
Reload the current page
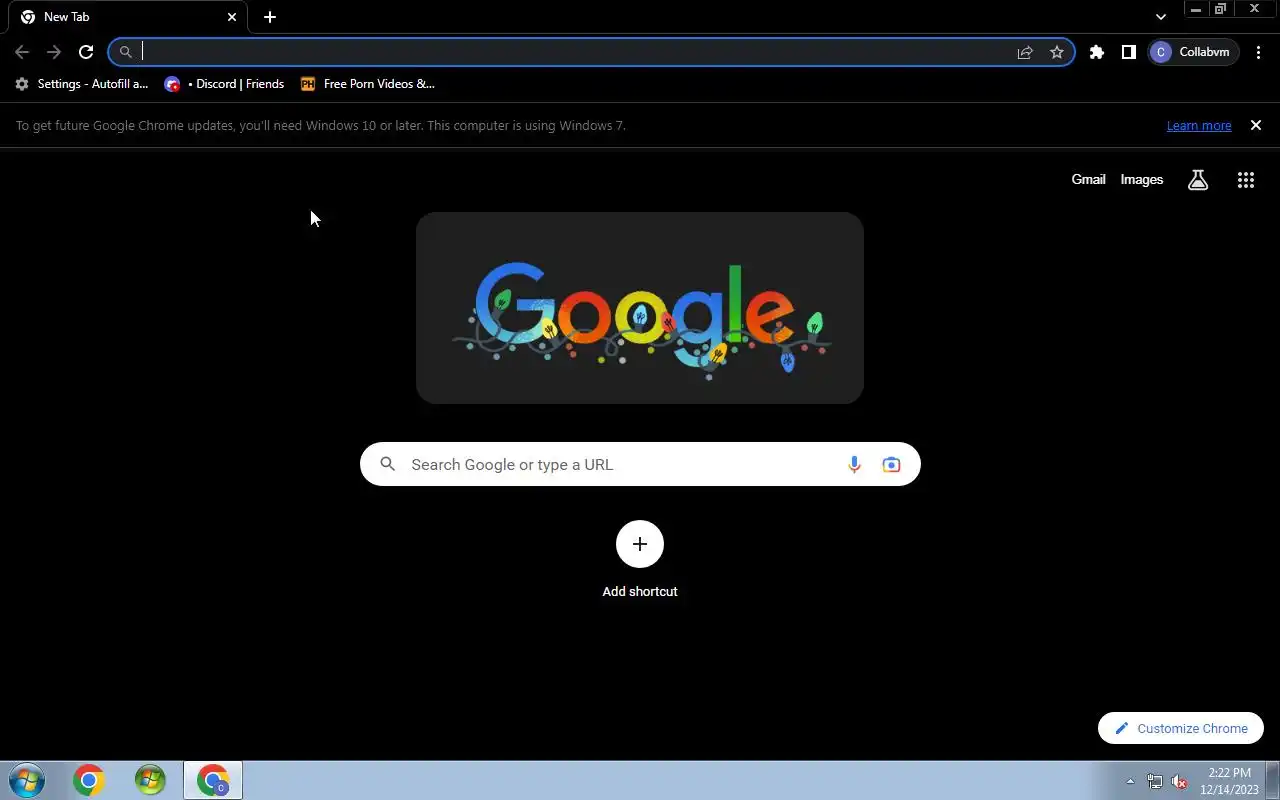pyautogui.click(x=86, y=52)
